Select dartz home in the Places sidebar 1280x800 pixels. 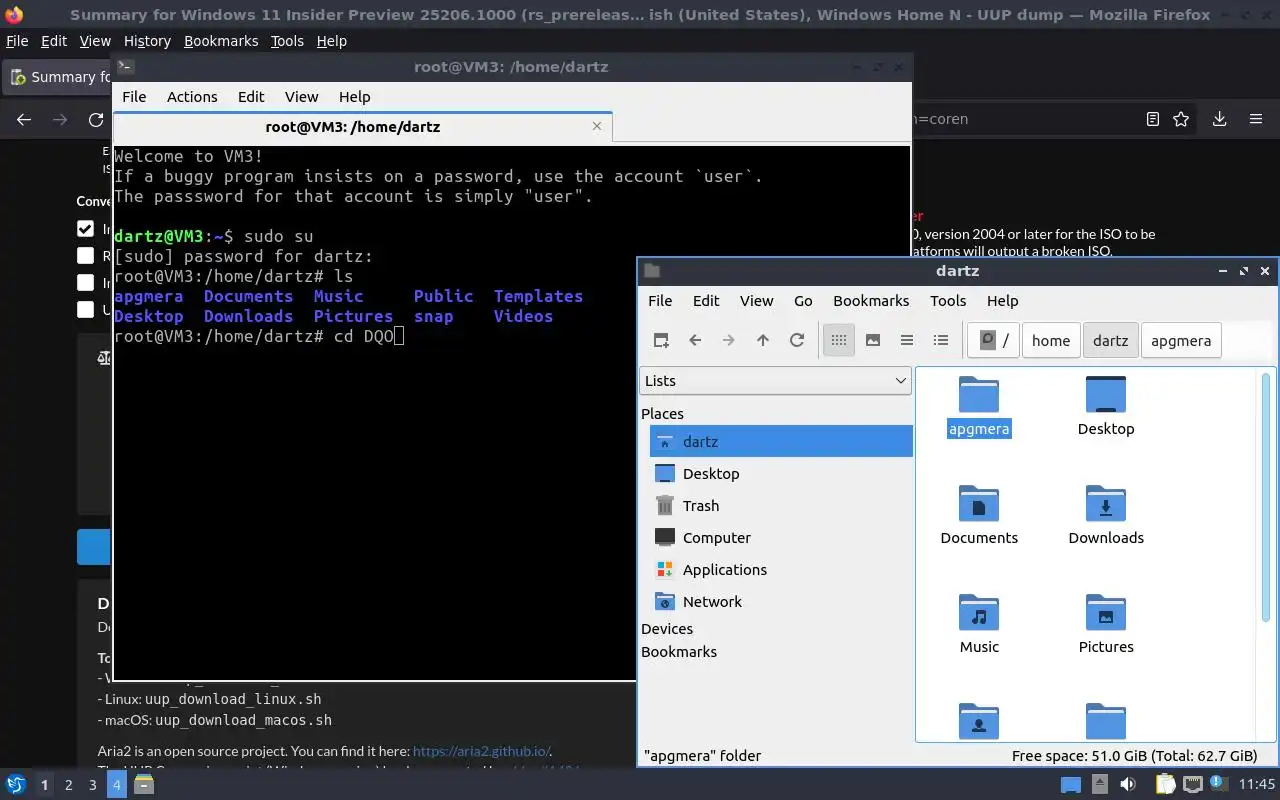[781, 441]
